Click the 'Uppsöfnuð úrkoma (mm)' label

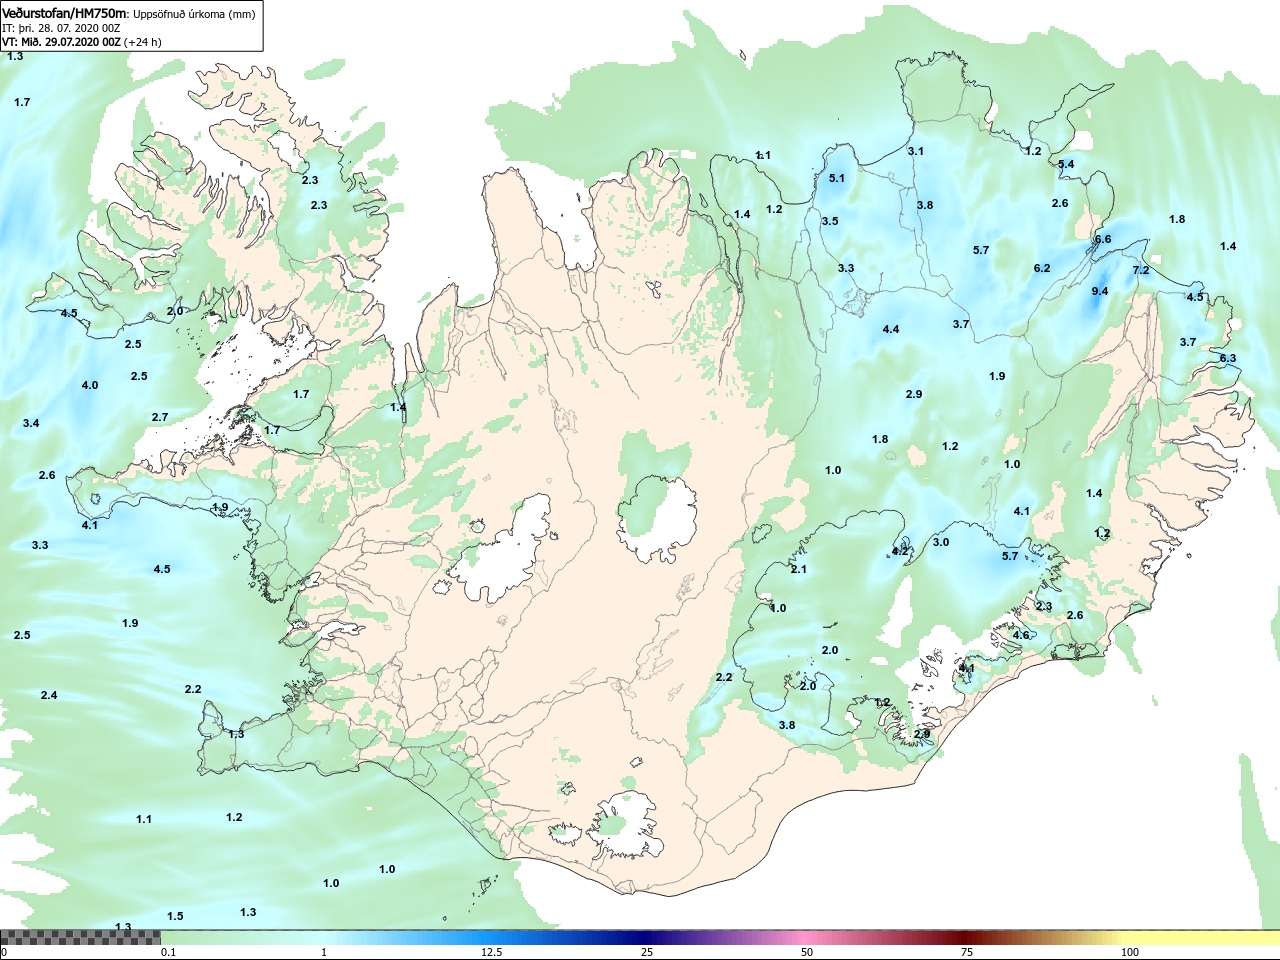pos(195,14)
